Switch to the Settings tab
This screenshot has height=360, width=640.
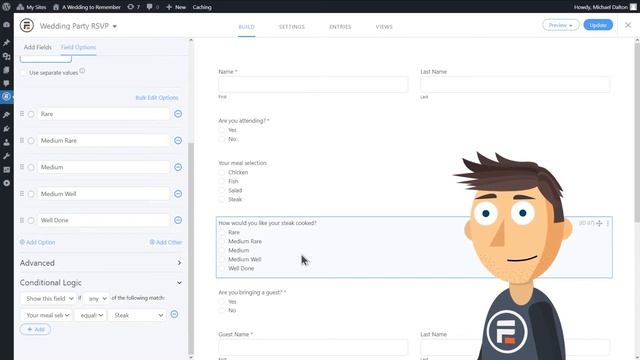coord(291,27)
